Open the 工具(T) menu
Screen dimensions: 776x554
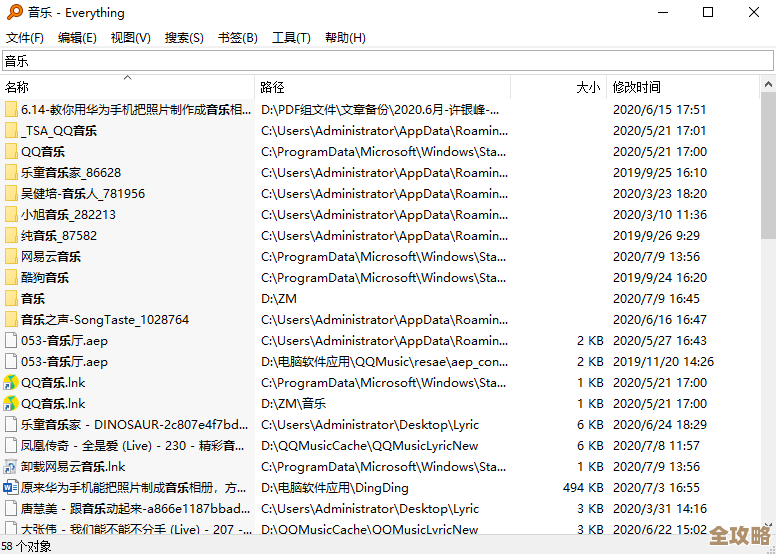291,38
